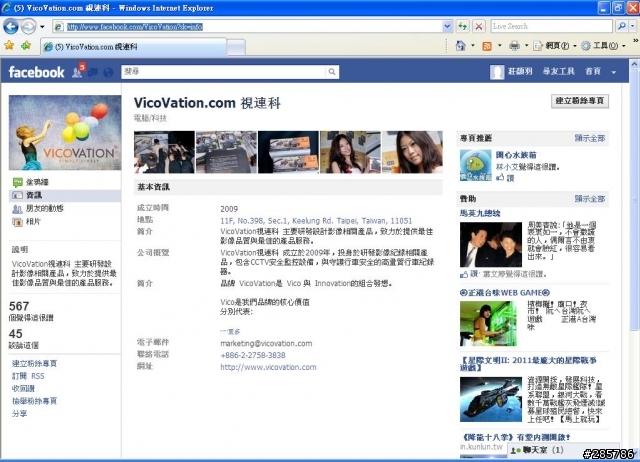Open the http://www.vicovation.com website link
The height and width of the screenshot is (462, 640).
[x=268, y=367]
